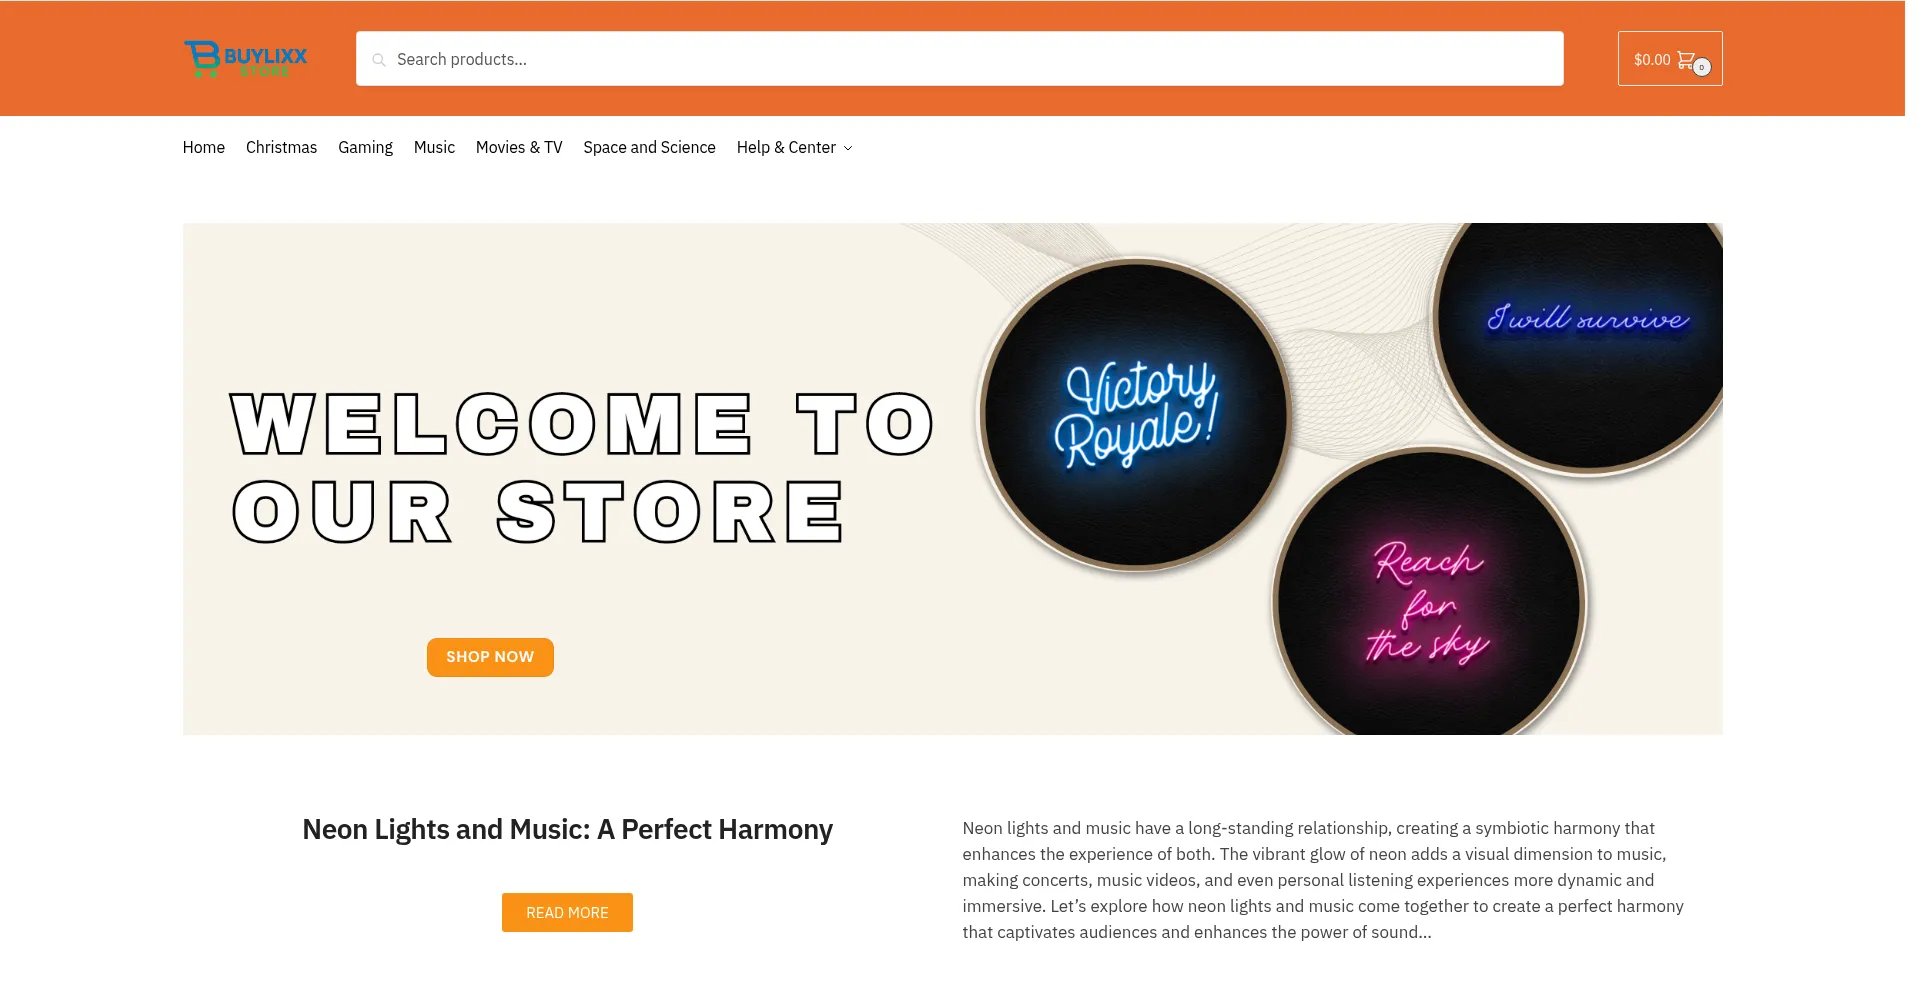Image resolution: width=1920 pixels, height=993 pixels.
Task: Open the Help & Center menu
Action: pos(786,147)
